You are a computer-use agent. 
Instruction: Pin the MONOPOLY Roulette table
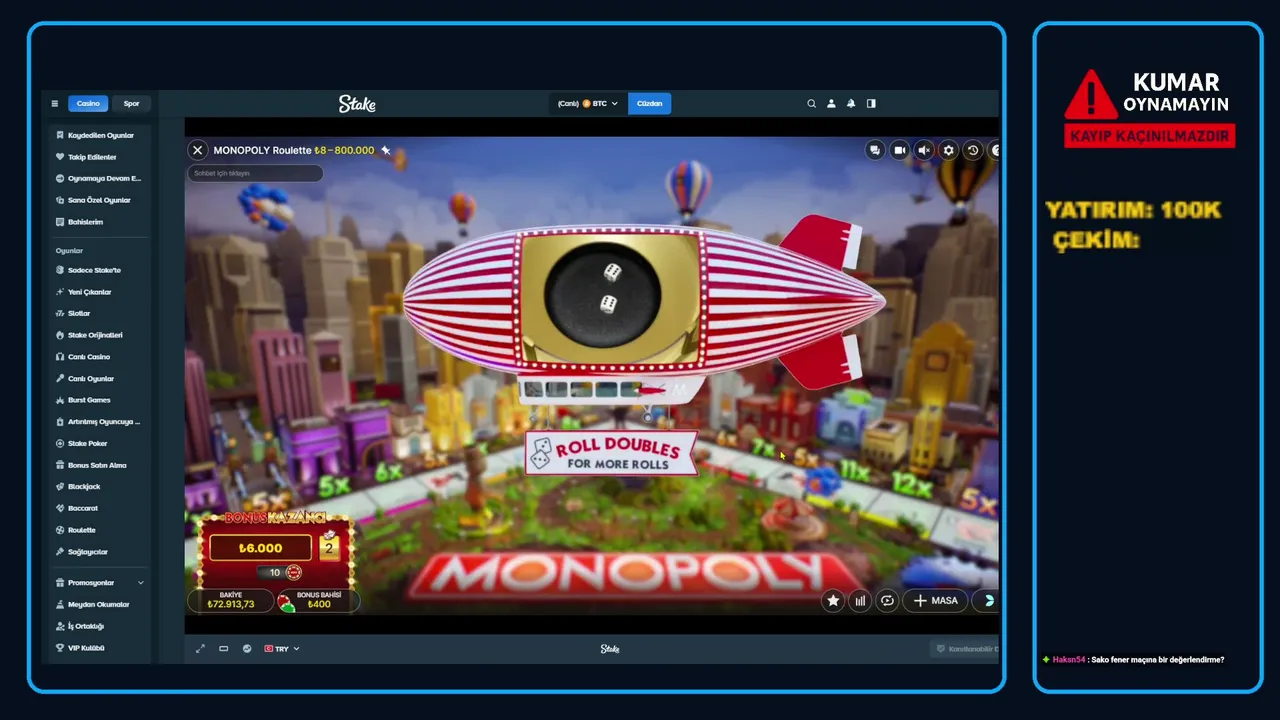[x=386, y=150]
